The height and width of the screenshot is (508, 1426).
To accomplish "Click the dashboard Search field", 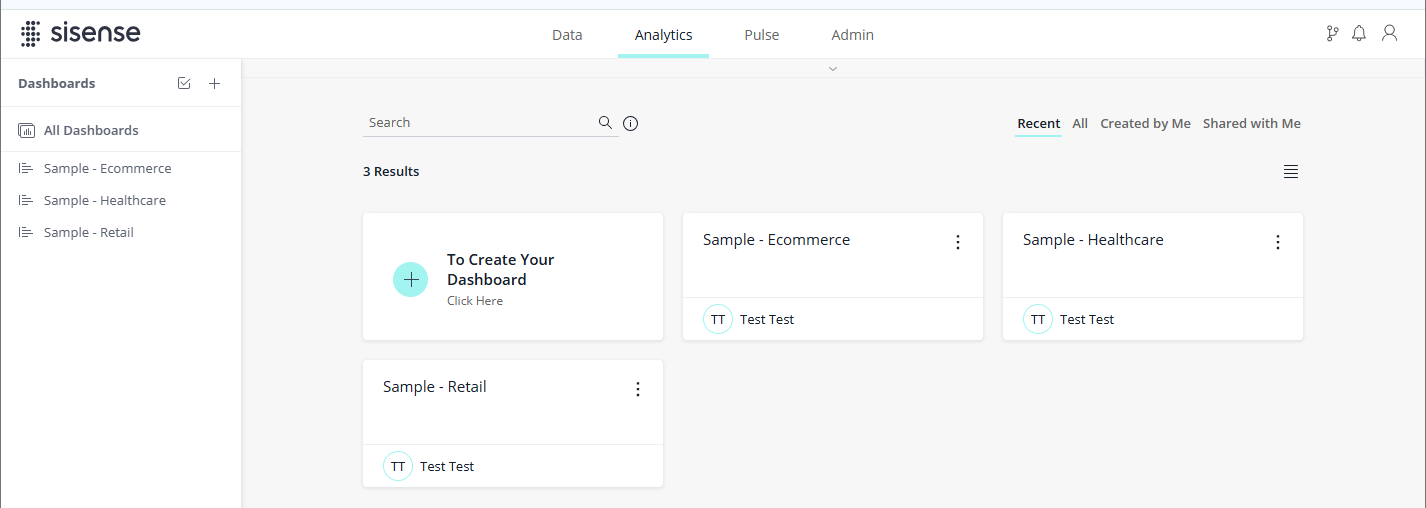I will tap(478, 123).
